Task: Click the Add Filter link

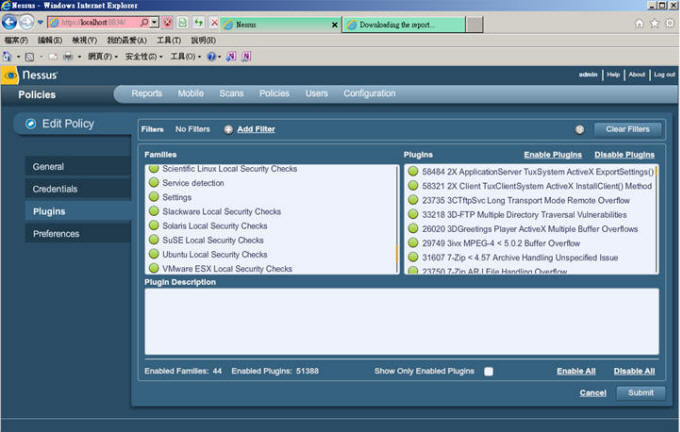Action: click(x=256, y=129)
